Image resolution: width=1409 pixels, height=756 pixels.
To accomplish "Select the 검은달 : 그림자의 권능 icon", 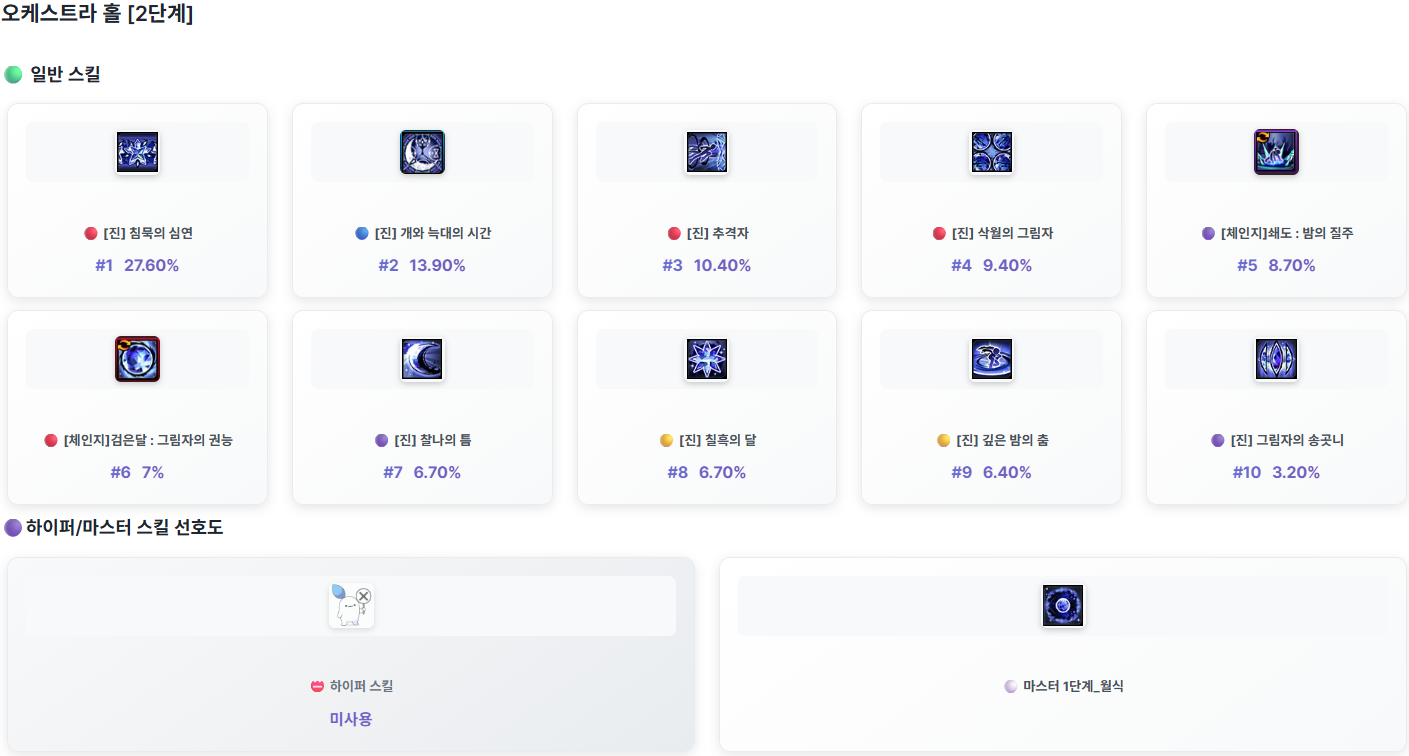I will [x=137, y=359].
